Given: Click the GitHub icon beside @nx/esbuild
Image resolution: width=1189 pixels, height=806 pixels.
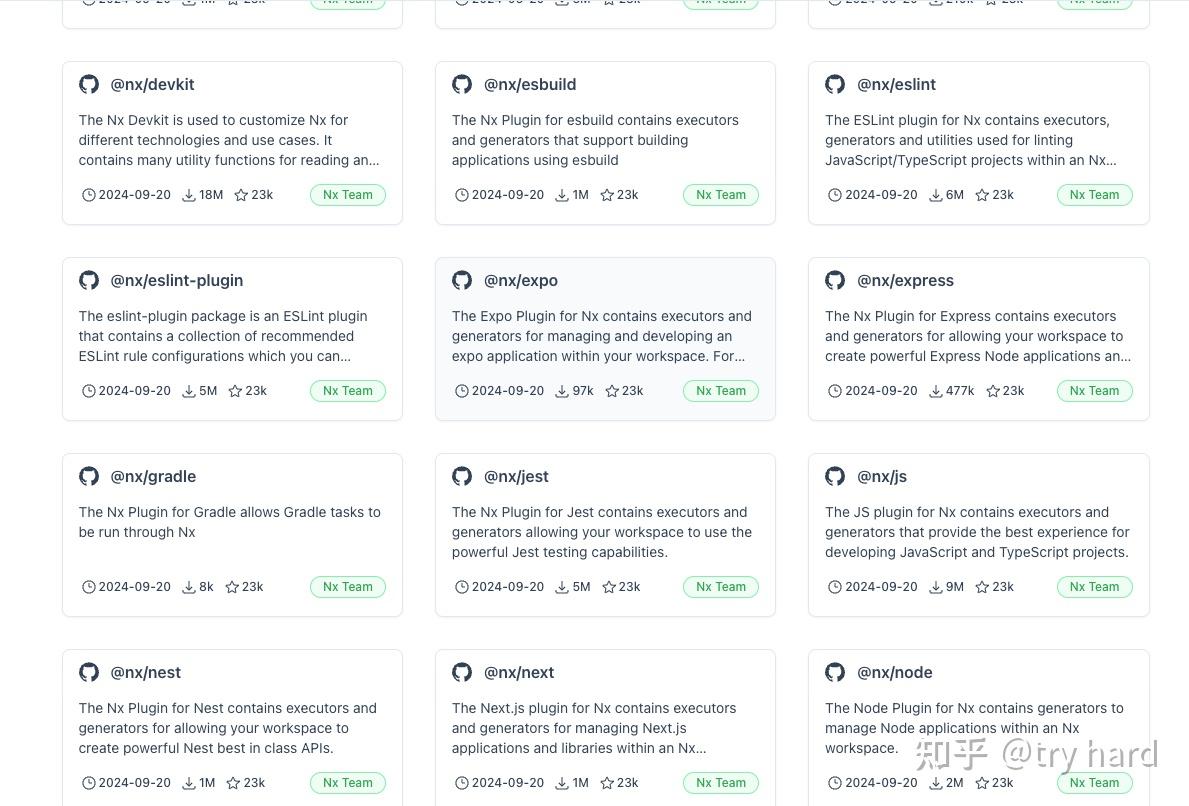Looking at the screenshot, I should (x=462, y=84).
